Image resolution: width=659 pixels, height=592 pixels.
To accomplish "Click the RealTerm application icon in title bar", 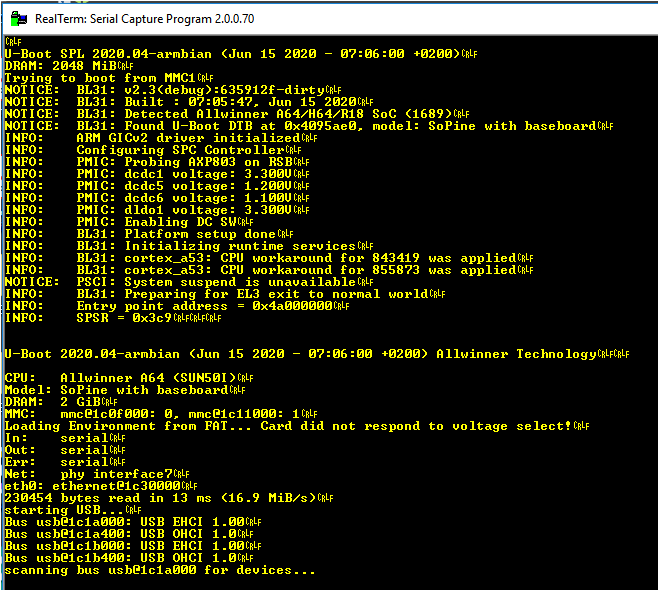I will tap(18, 18).
